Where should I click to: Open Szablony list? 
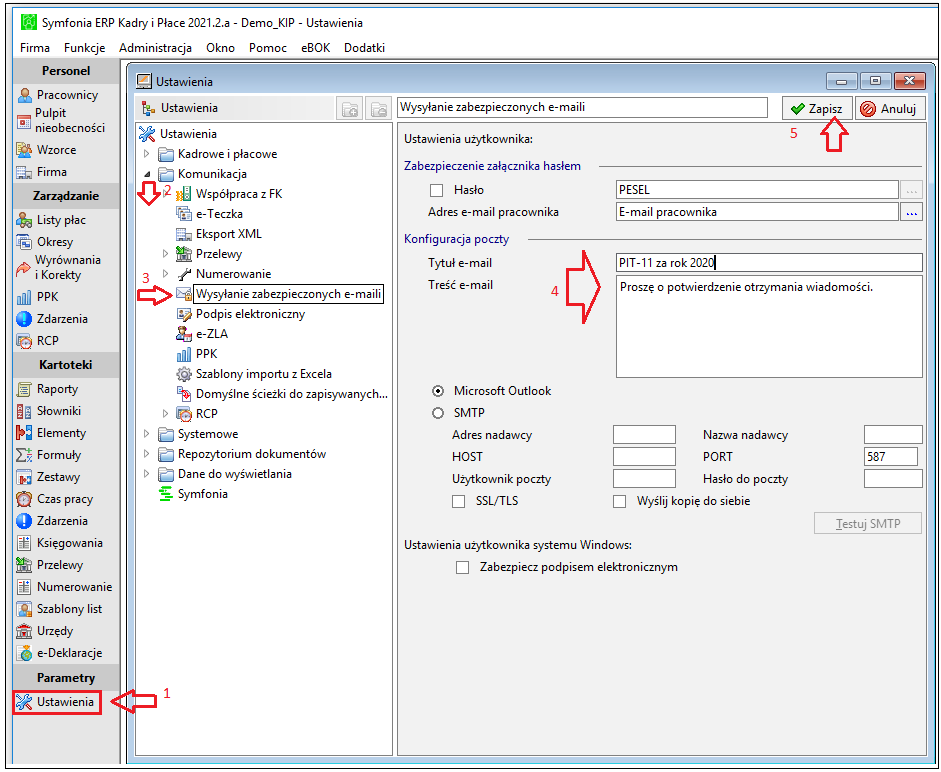point(60,609)
